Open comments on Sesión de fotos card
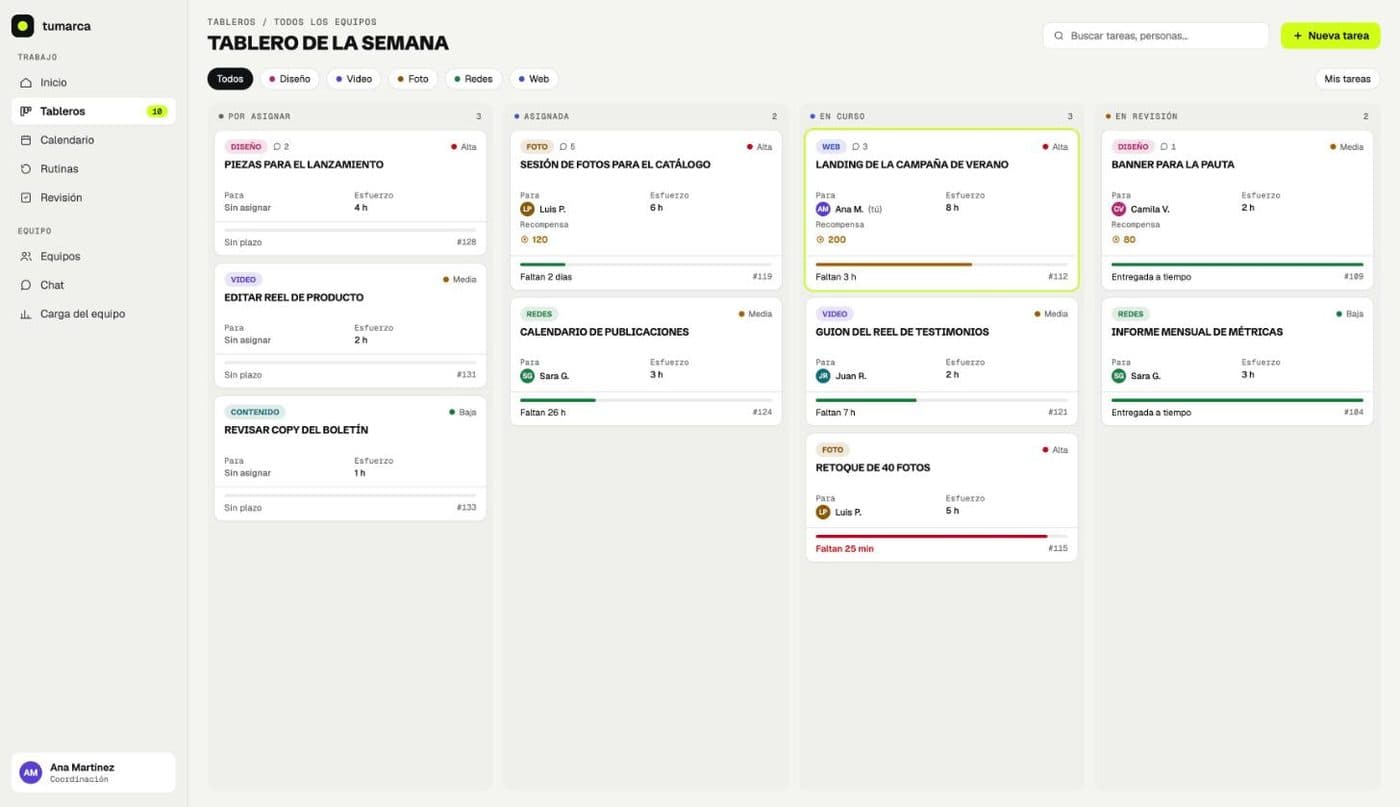Image resolution: width=1400 pixels, height=807 pixels. pyautogui.click(x=567, y=147)
